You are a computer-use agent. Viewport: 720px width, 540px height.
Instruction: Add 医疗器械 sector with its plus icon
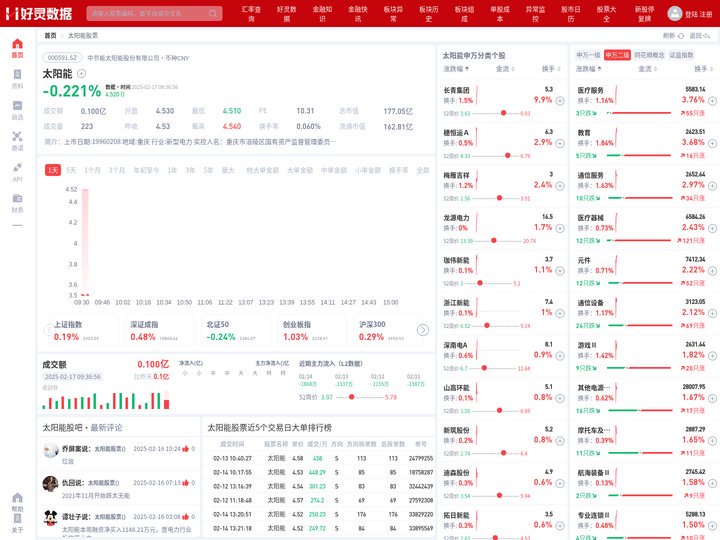[x=712, y=228]
